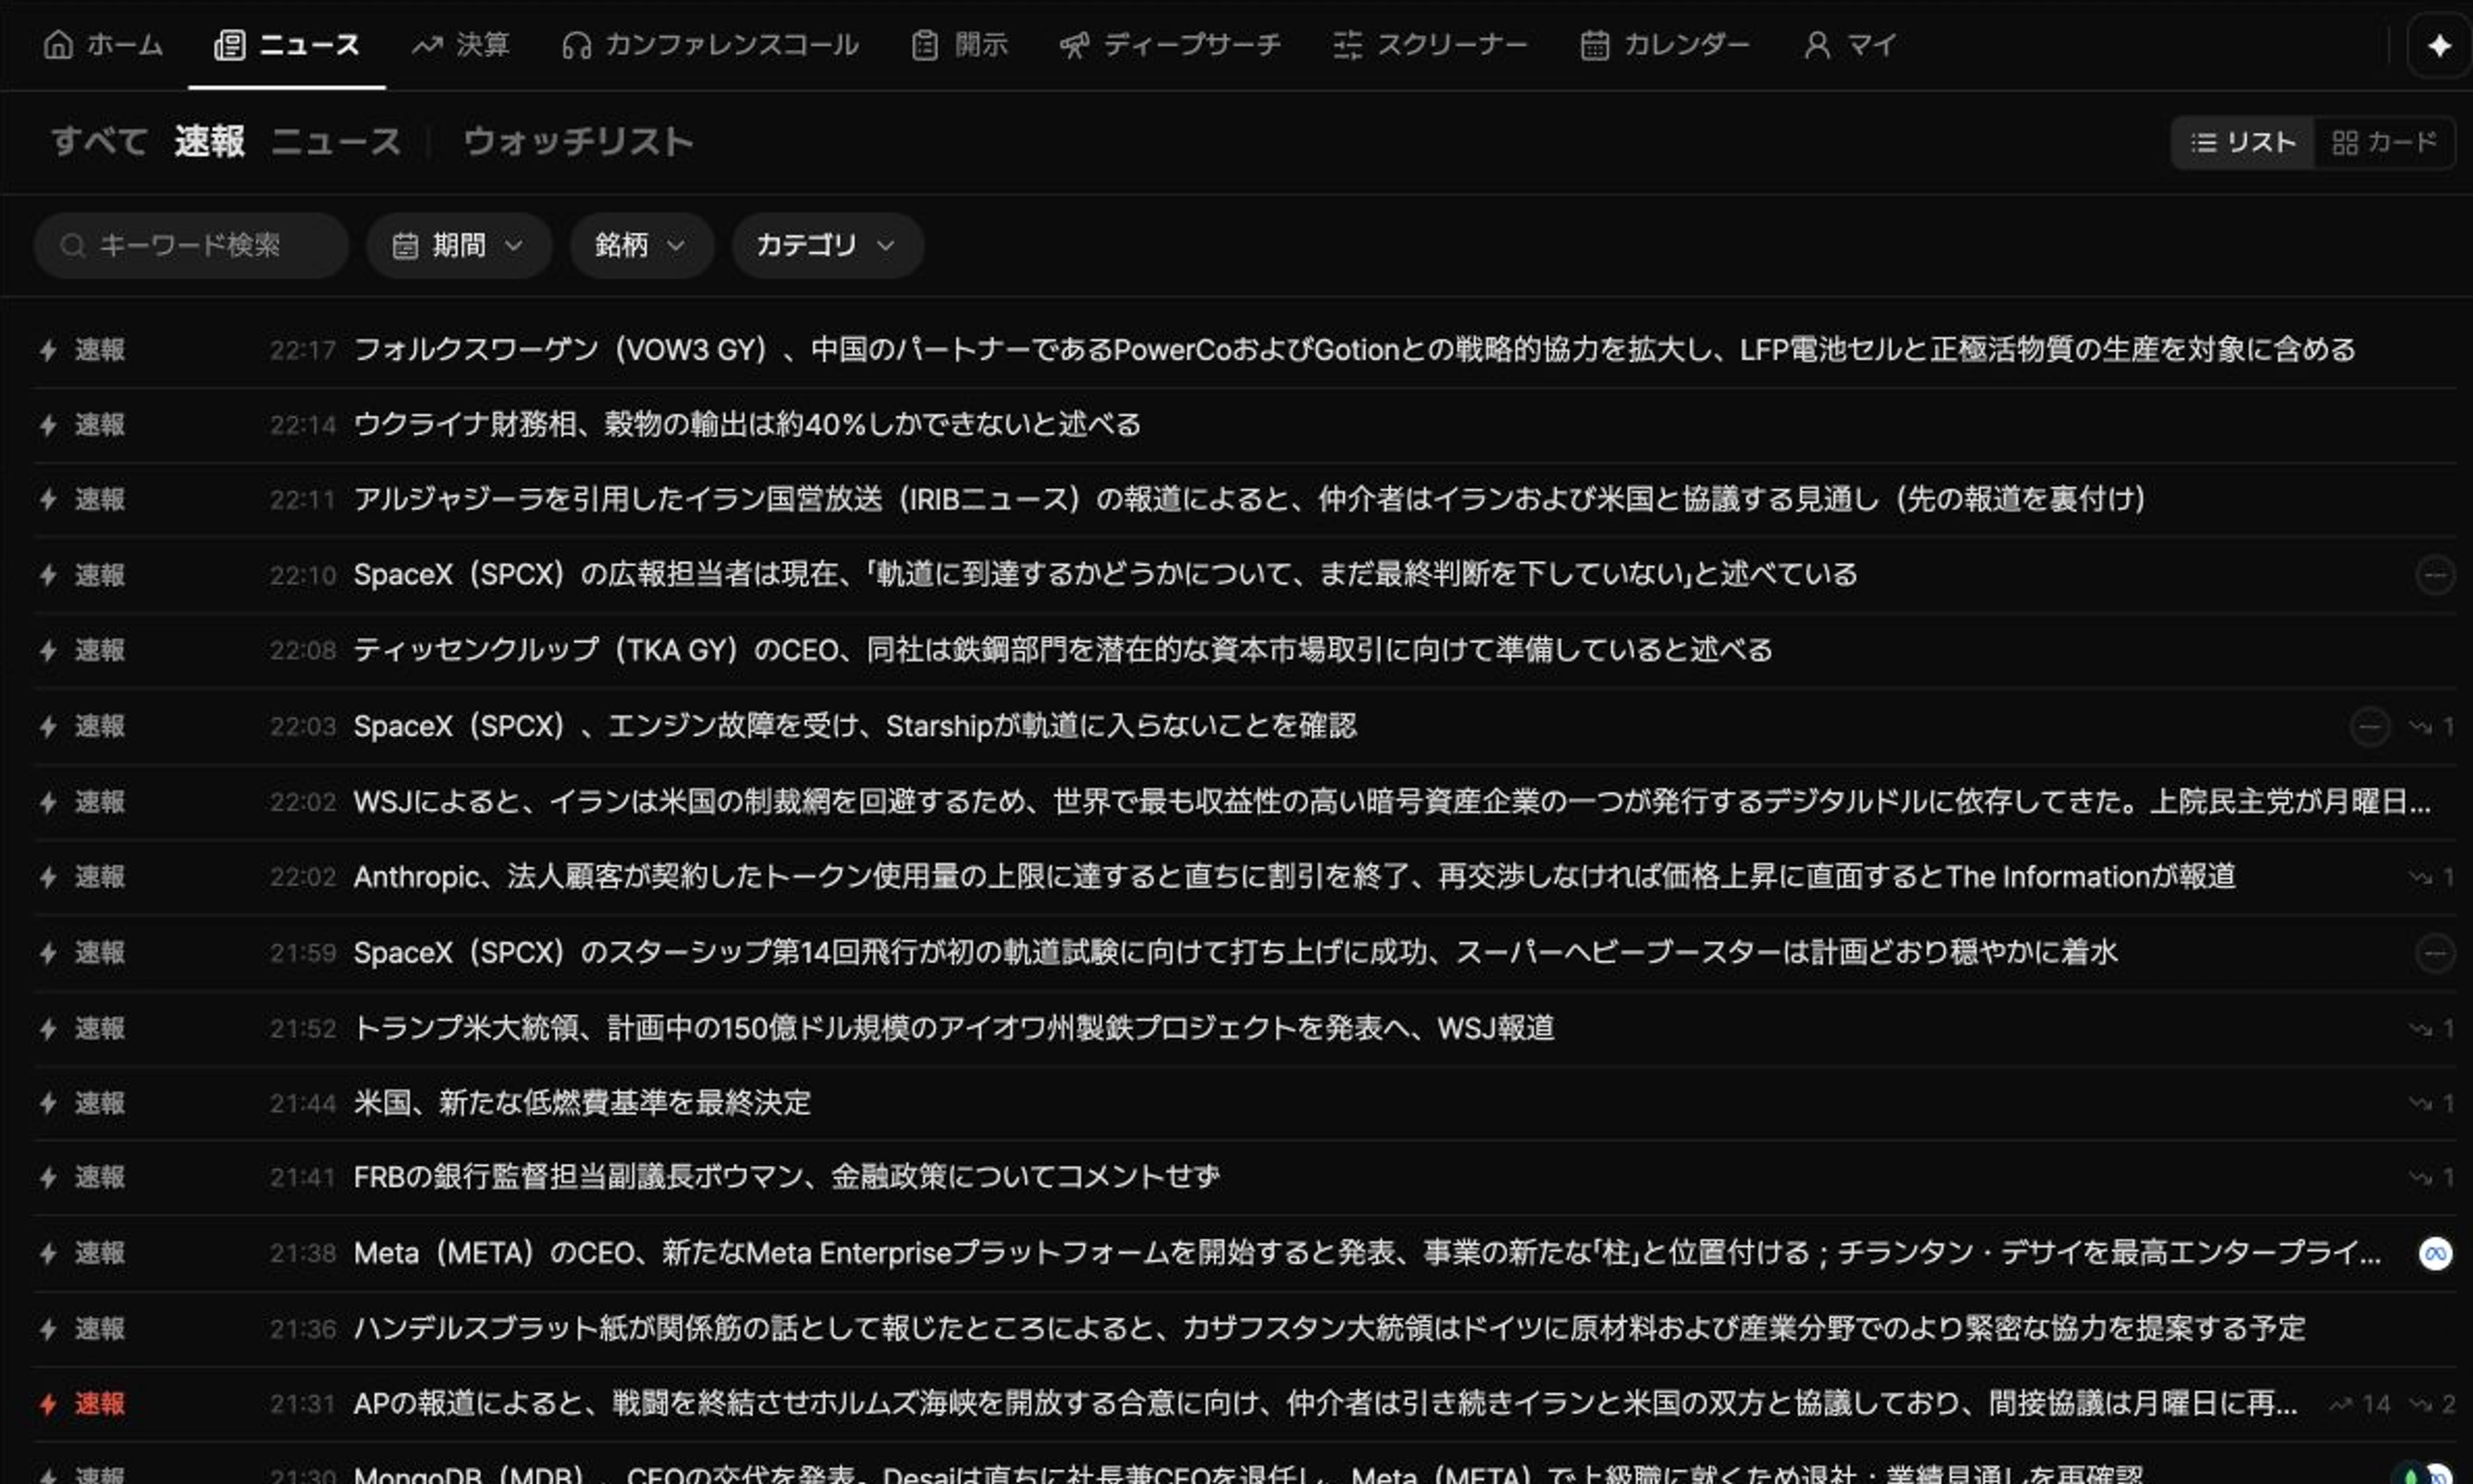Viewport: 2473px width, 1484px height.
Task: Switch to the 決算 navigation tab
Action: [461, 45]
